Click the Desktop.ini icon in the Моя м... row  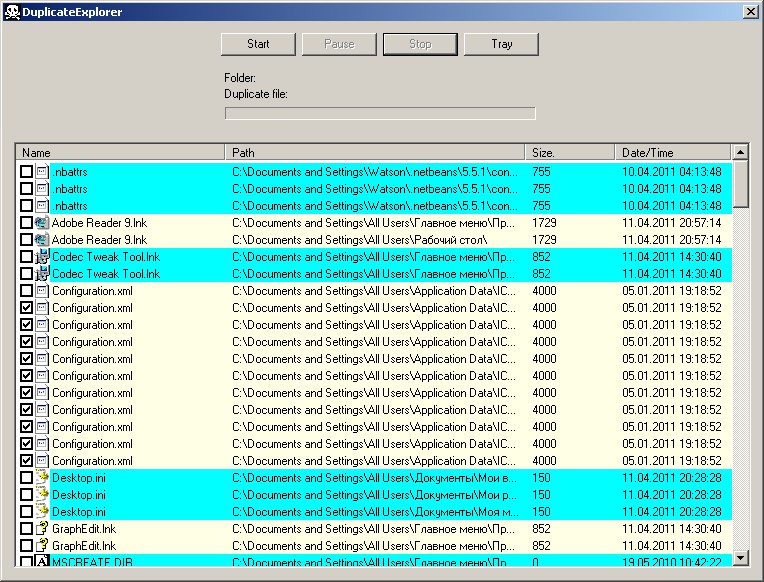click(x=42, y=512)
